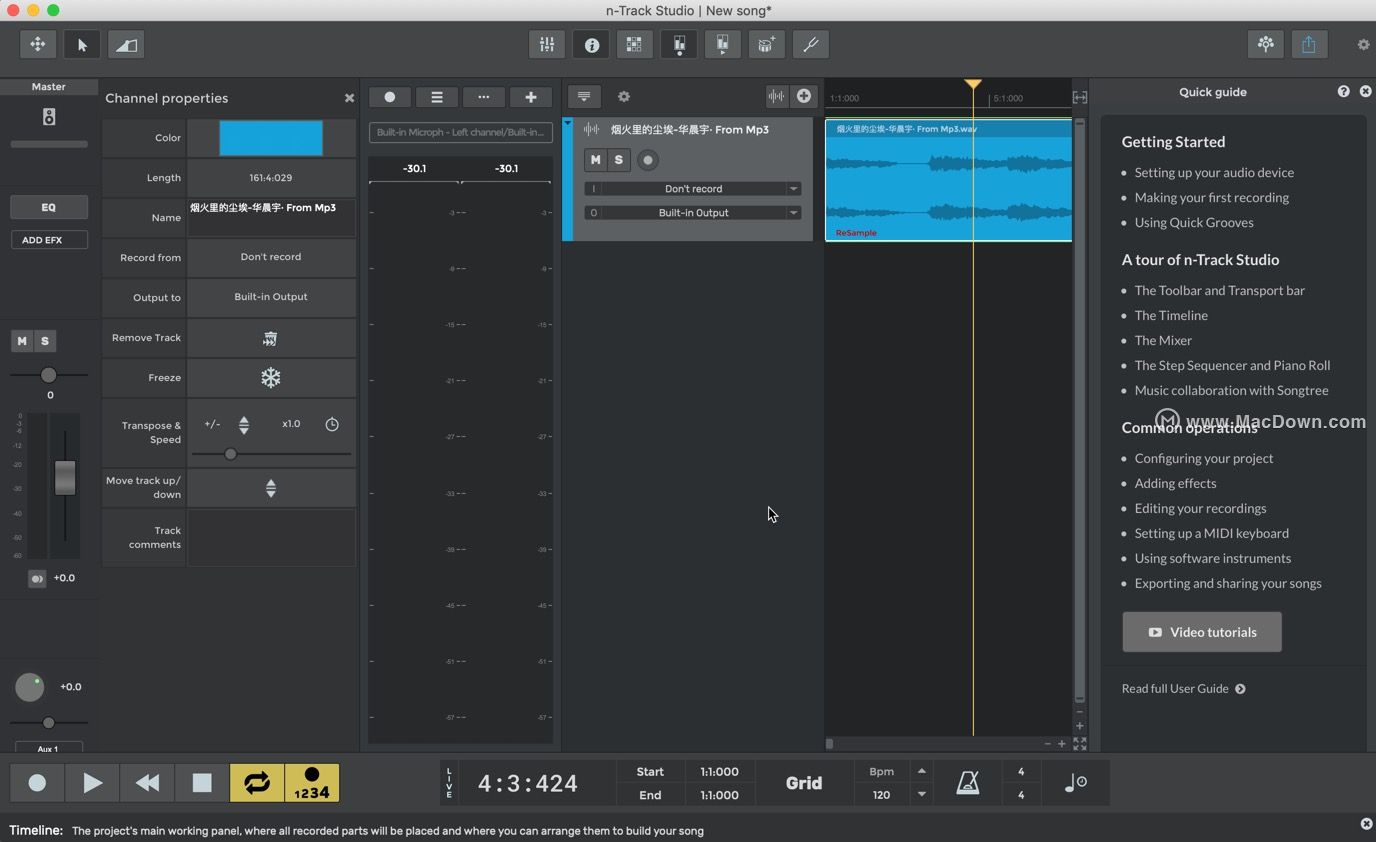
Task: Click the EQ button on Master
Action: (49, 207)
